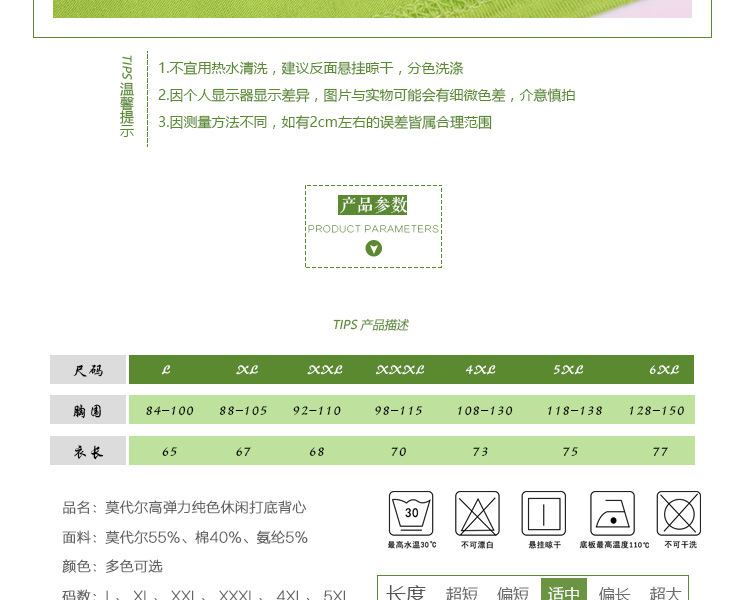Click the XL size column header

click(247, 370)
